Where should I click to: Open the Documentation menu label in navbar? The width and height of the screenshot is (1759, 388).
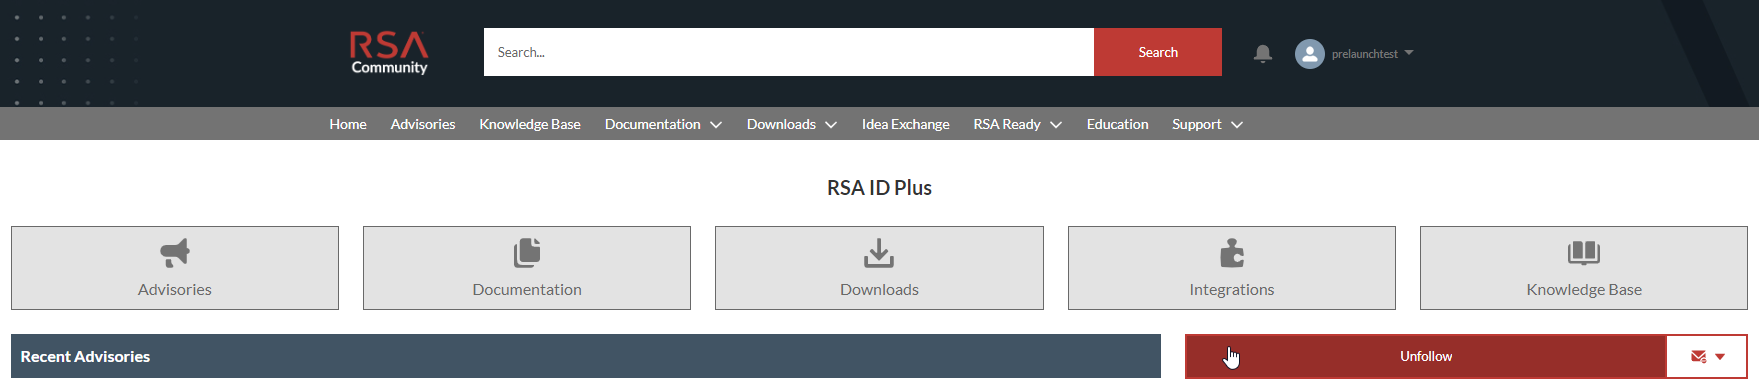click(x=652, y=124)
